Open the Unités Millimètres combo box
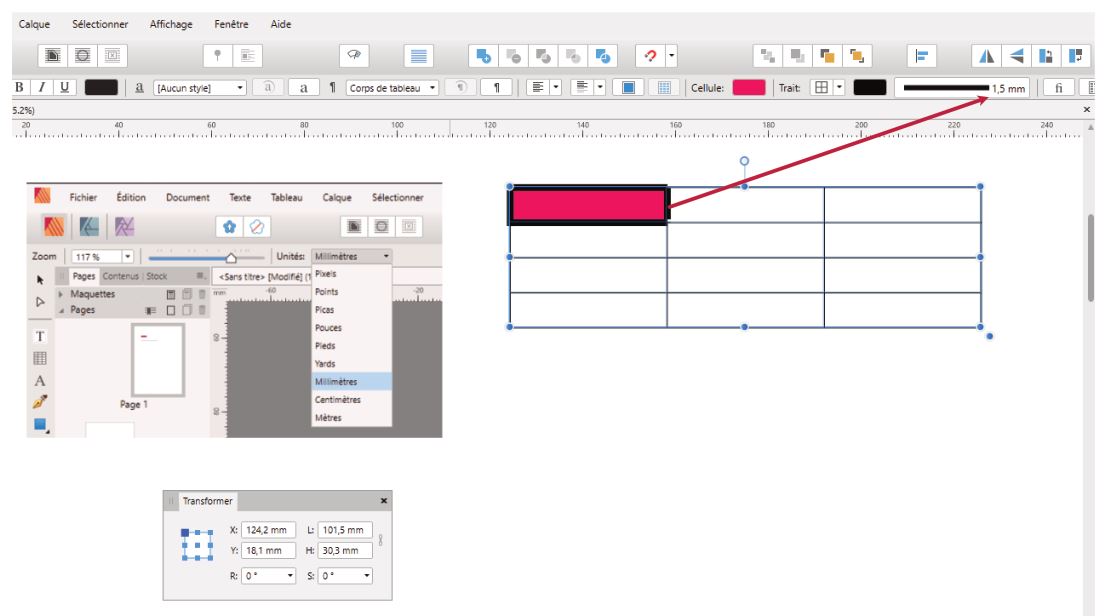The width and height of the screenshot is (1114, 616). click(x=352, y=256)
